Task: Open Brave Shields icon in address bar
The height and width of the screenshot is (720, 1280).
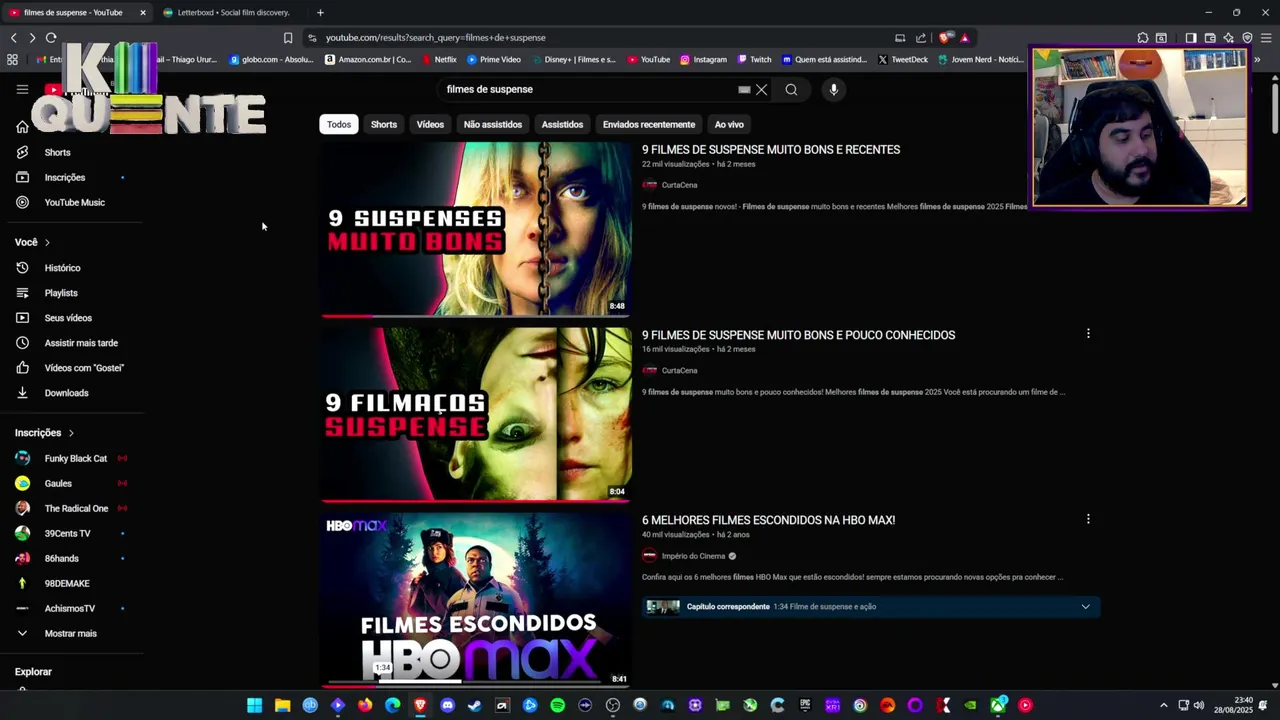Action: pos(946,37)
